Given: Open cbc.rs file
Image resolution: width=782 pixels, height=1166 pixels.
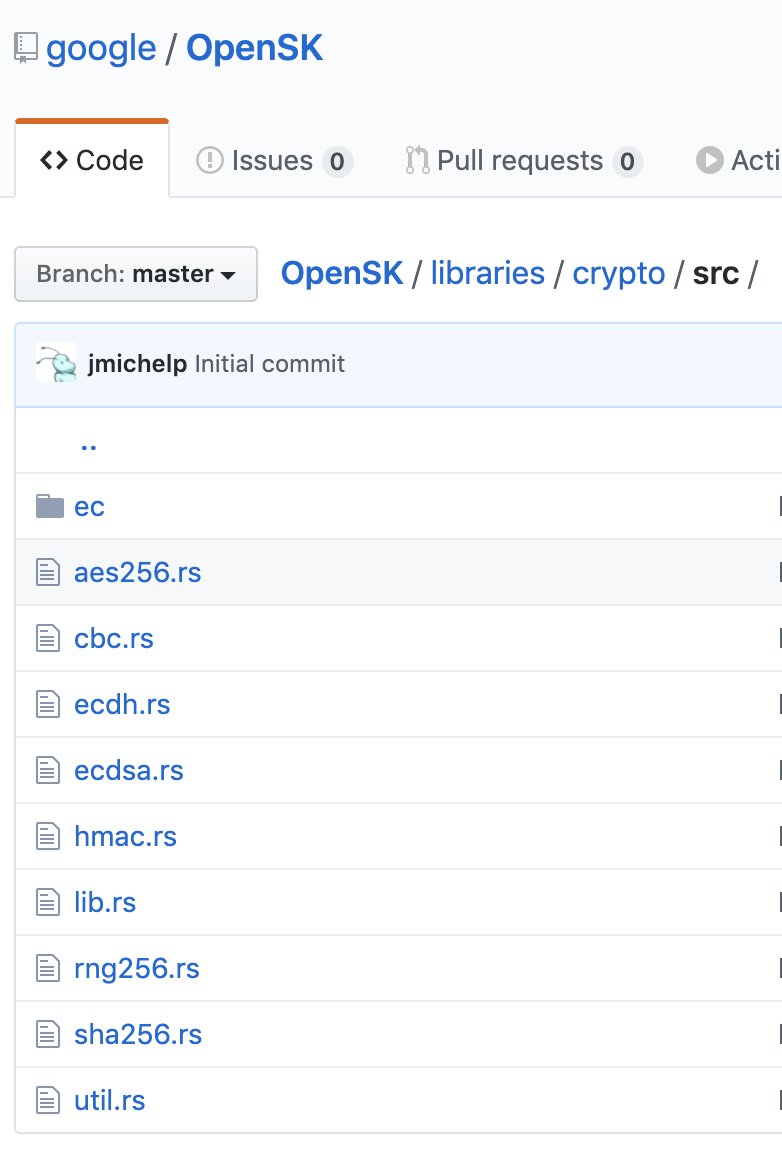Looking at the screenshot, I should pyautogui.click(x=114, y=639).
